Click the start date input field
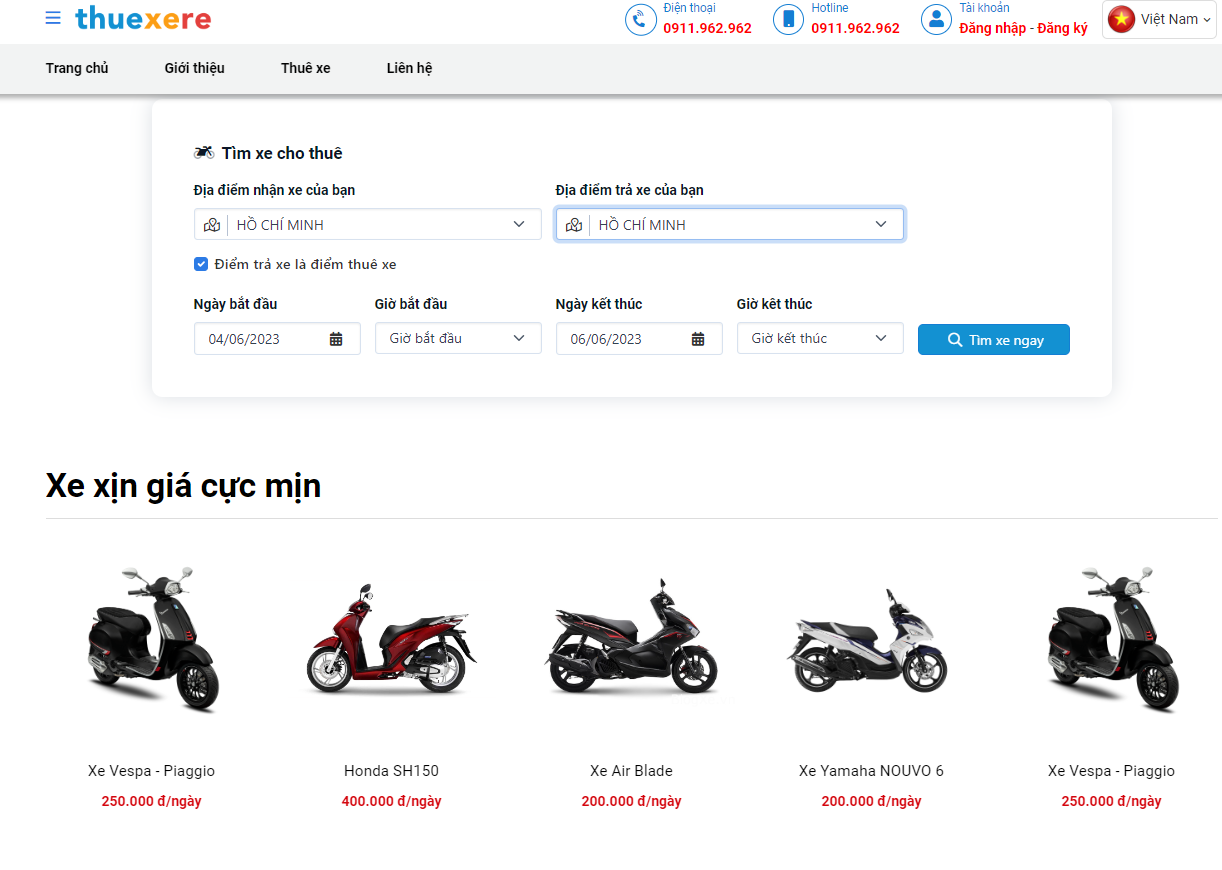Viewport: 1222px width, 870px height. [262, 339]
